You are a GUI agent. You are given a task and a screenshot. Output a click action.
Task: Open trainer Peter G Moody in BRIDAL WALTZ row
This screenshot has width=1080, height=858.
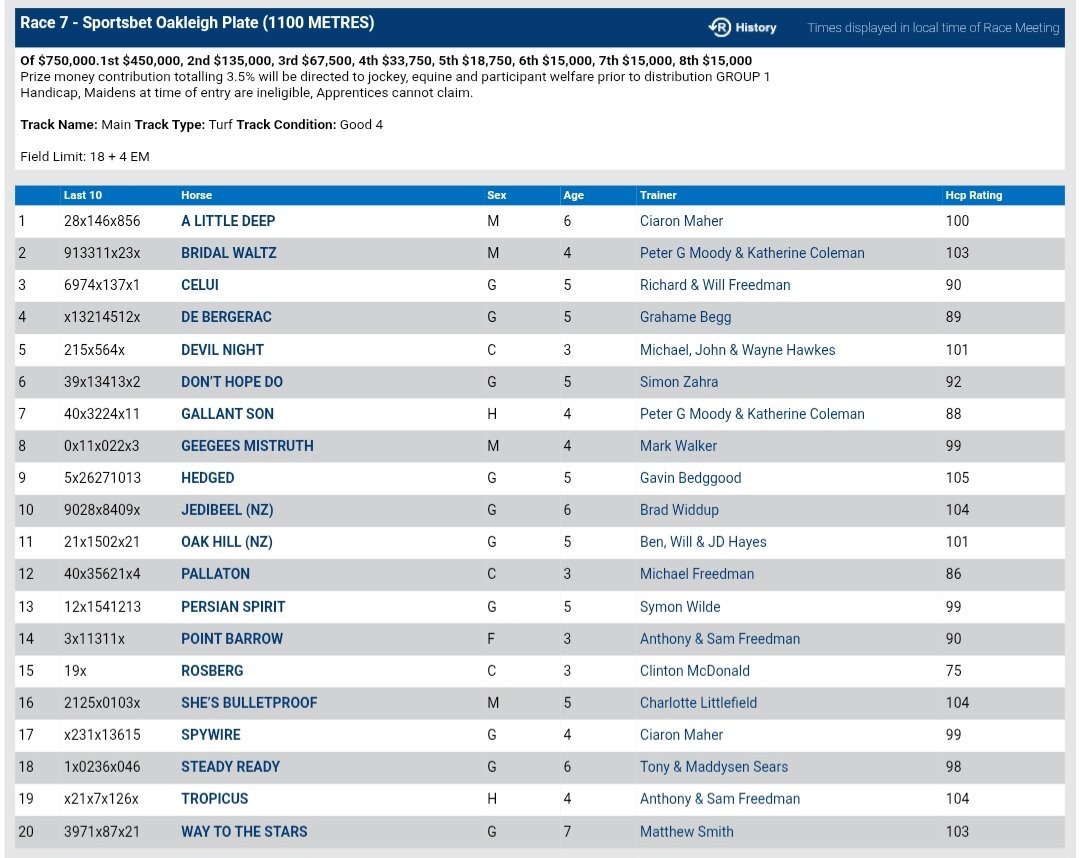(x=752, y=253)
